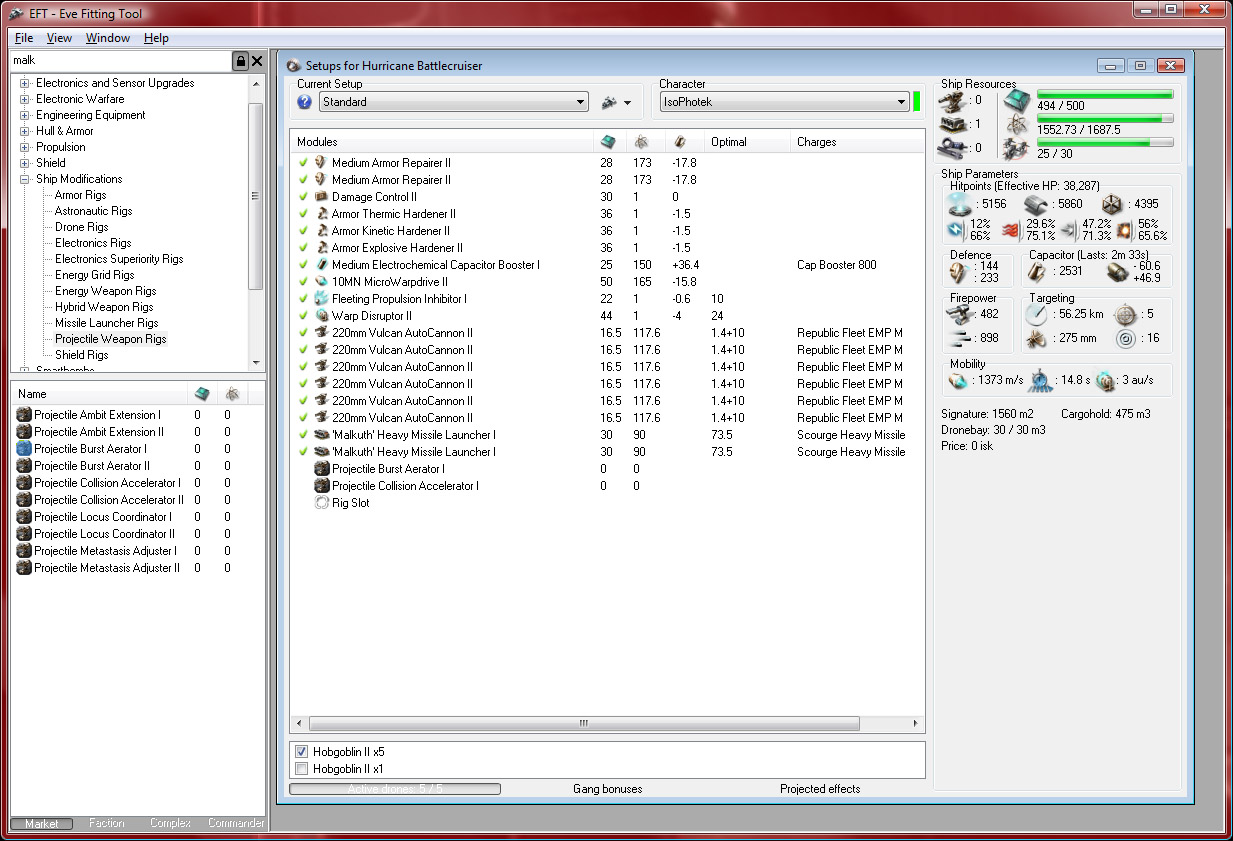Expand the Propulsion tree node
The width and height of the screenshot is (1233, 841).
[x=25, y=147]
